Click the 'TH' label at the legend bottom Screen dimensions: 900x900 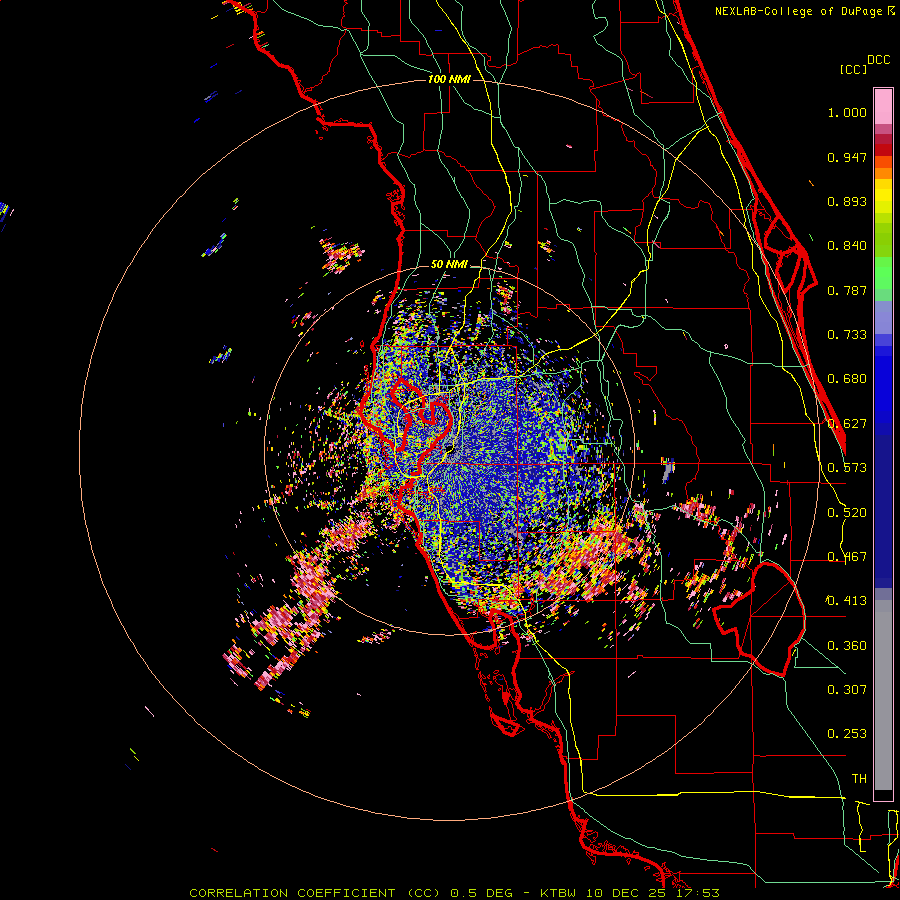(x=859, y=779)
